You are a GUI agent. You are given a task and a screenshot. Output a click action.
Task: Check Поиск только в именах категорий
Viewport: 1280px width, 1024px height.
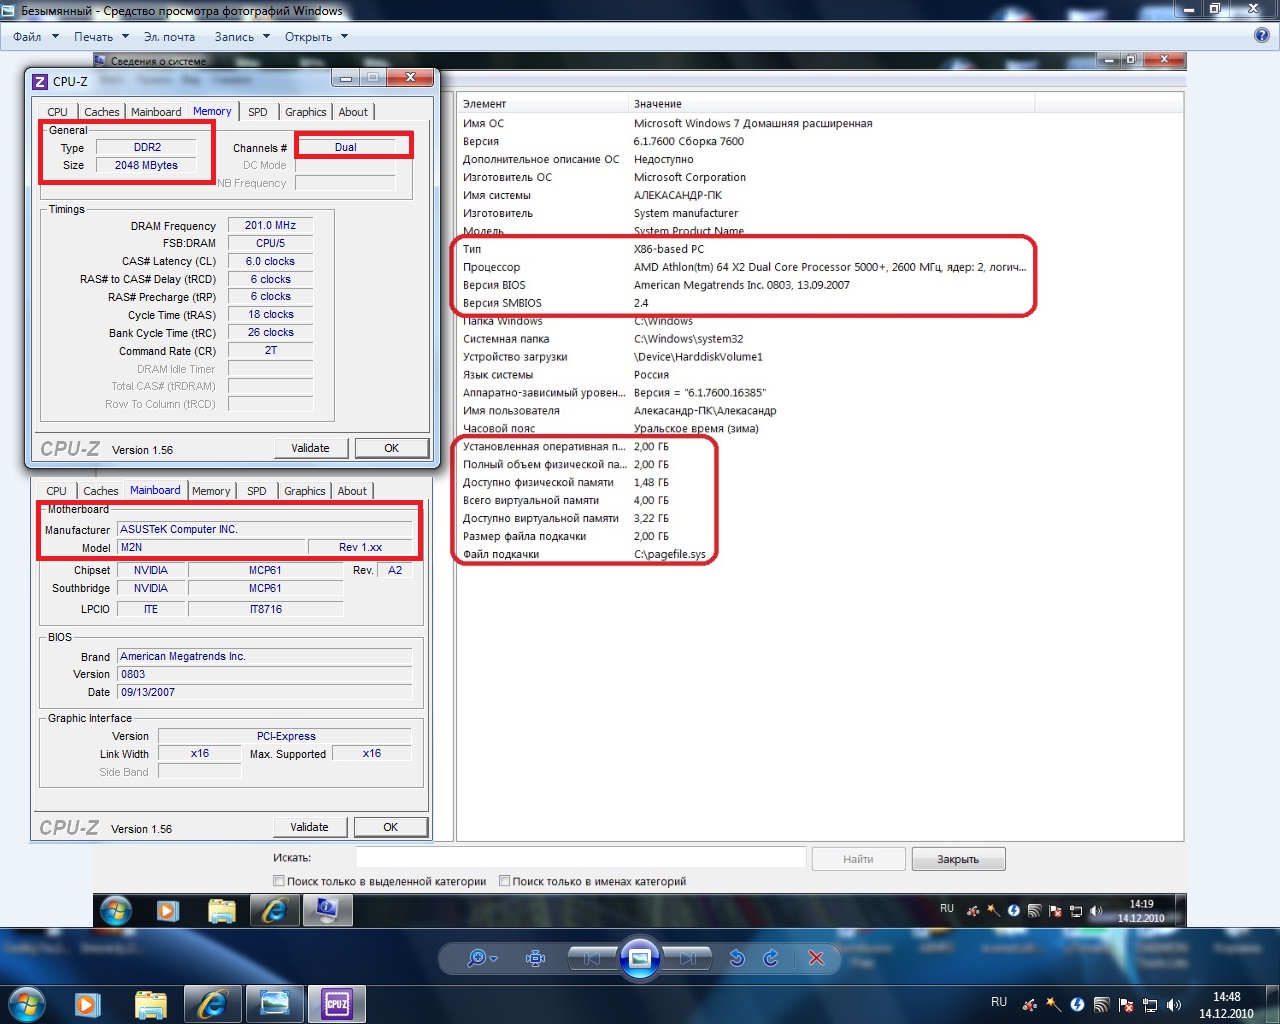505,881
